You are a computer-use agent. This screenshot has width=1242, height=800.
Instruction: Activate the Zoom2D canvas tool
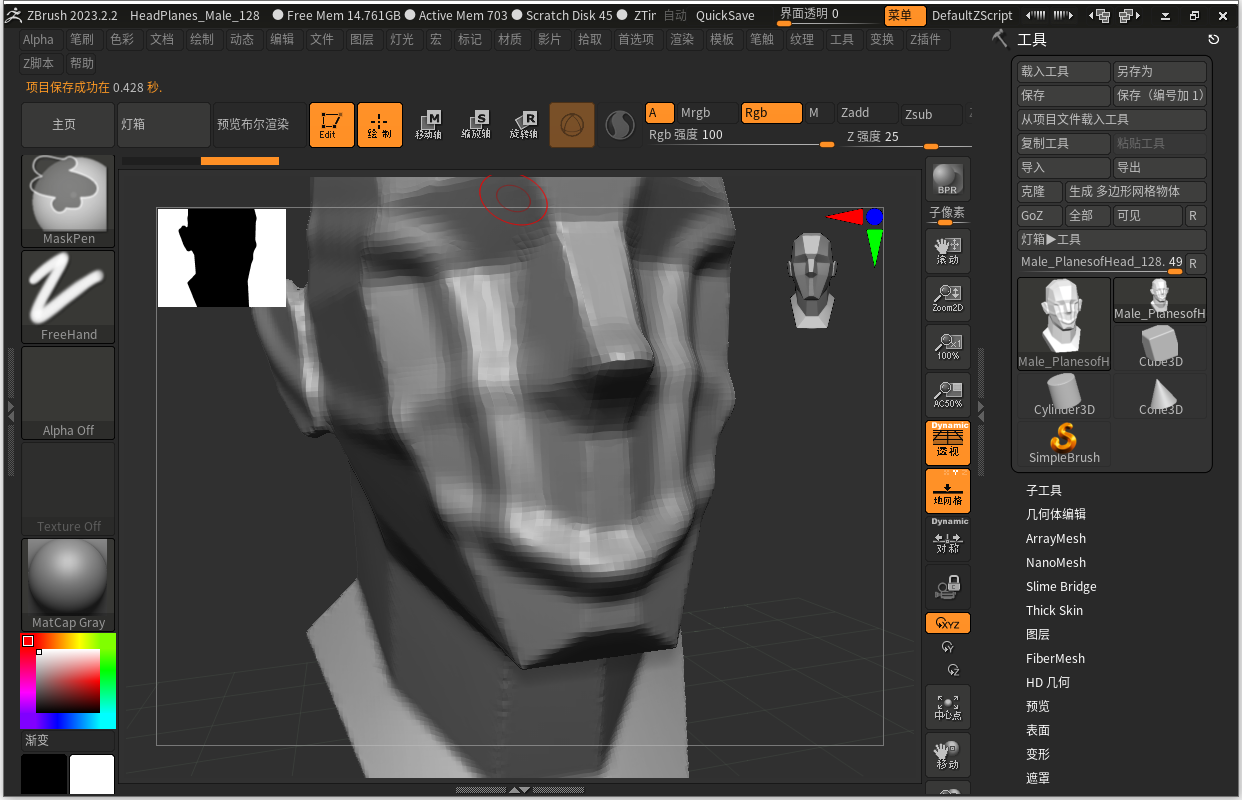946,298
